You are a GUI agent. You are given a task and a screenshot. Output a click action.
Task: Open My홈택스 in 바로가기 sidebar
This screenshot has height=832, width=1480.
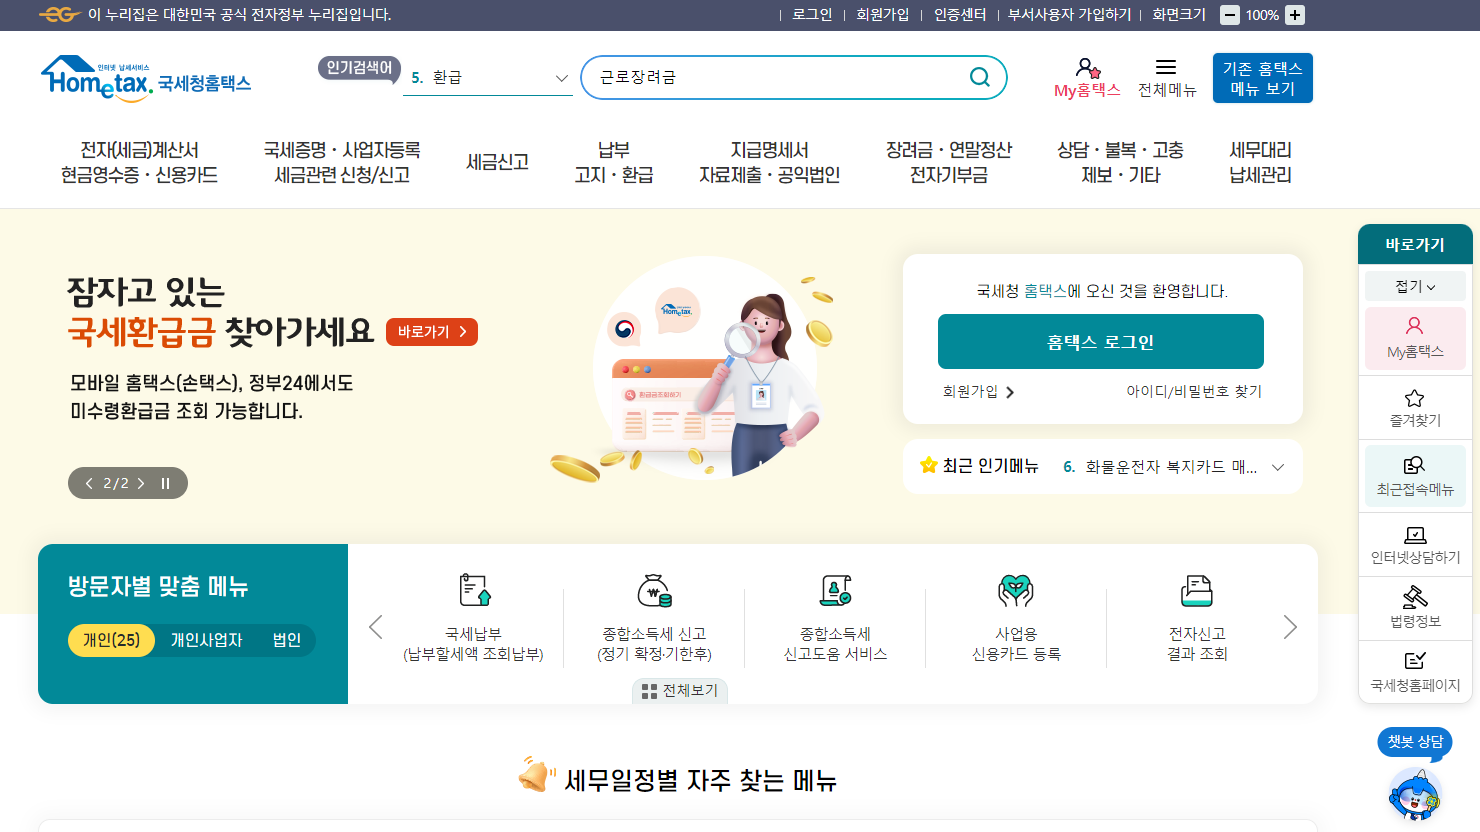1415,338
